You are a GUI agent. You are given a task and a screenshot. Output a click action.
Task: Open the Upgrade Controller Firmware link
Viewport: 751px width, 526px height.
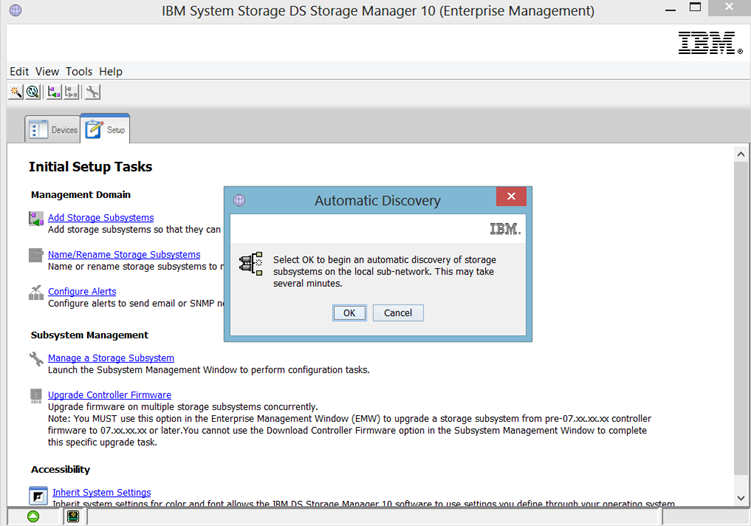(x=110, y=395)
